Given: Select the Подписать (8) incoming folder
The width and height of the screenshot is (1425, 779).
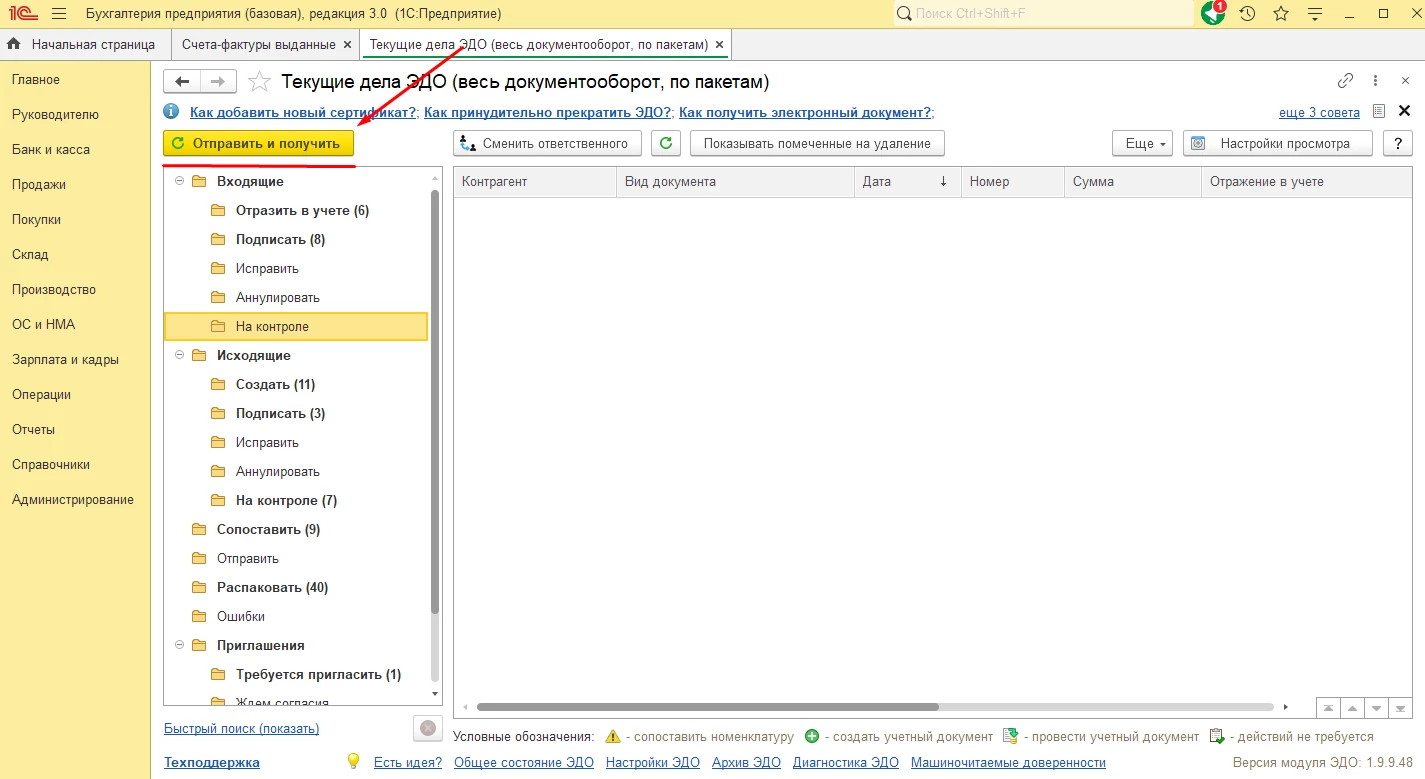Looking at the screenshot, I should 280,240.
